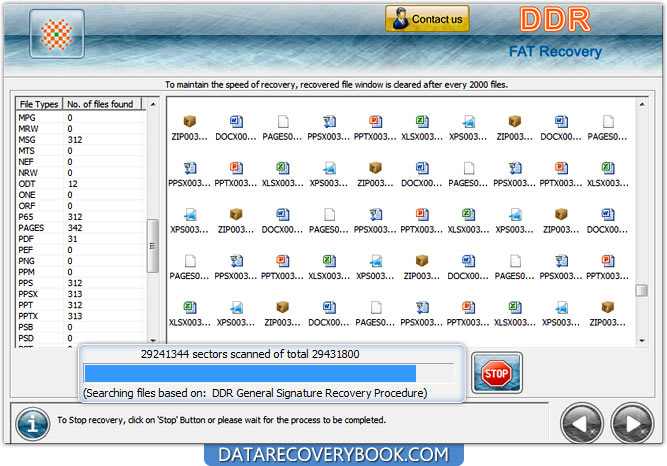Screen dimensions: 667x466
Task: Select the NEF file type row
Action: coord(81,162)
